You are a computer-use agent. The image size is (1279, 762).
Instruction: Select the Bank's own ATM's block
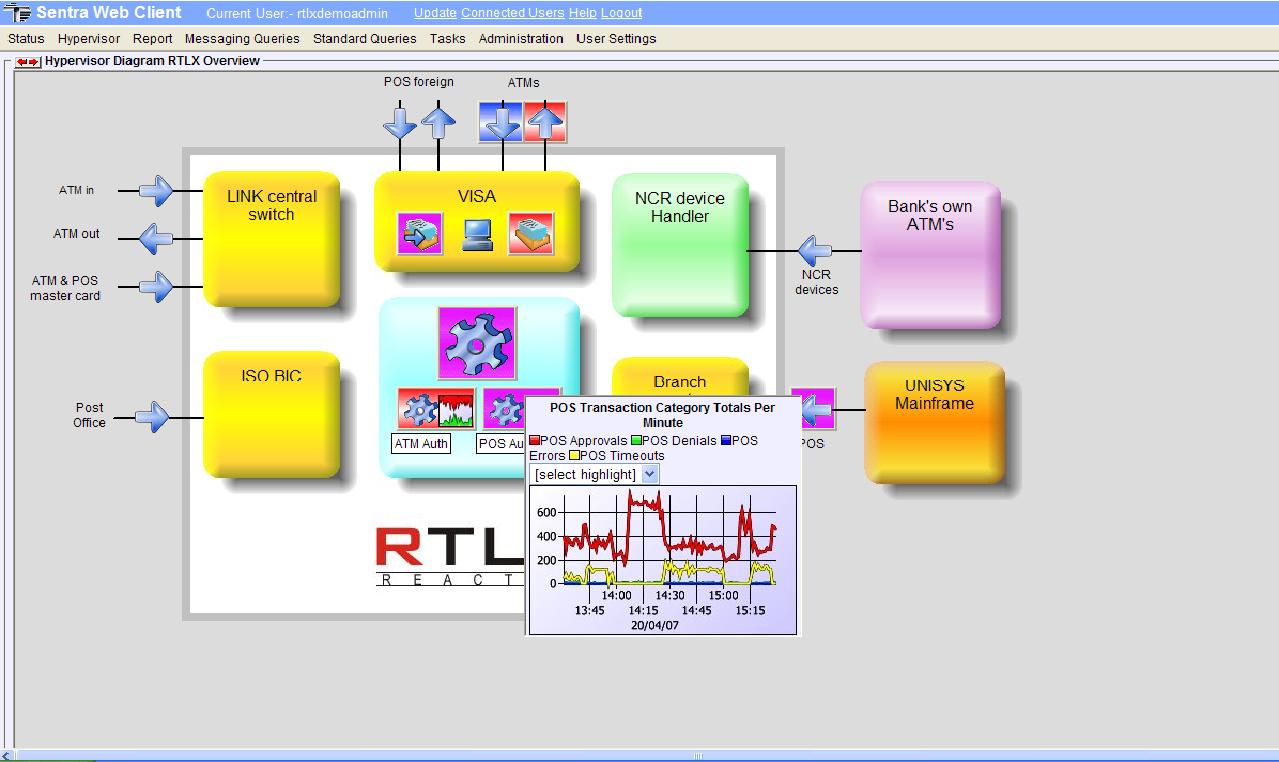[x=930, y=255]
